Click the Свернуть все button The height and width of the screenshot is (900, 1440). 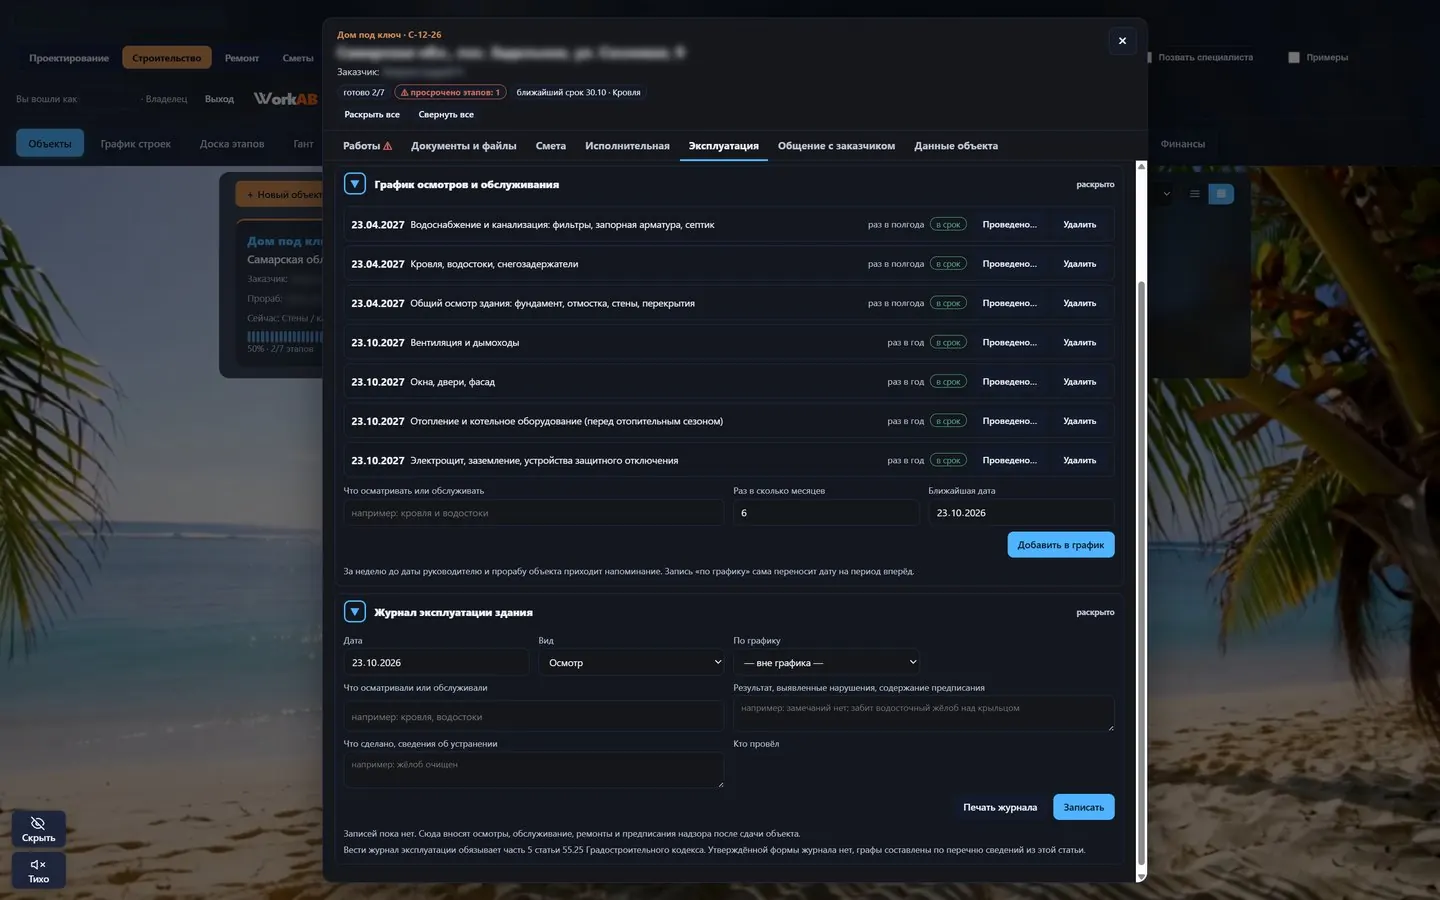[x=446, y=115]
